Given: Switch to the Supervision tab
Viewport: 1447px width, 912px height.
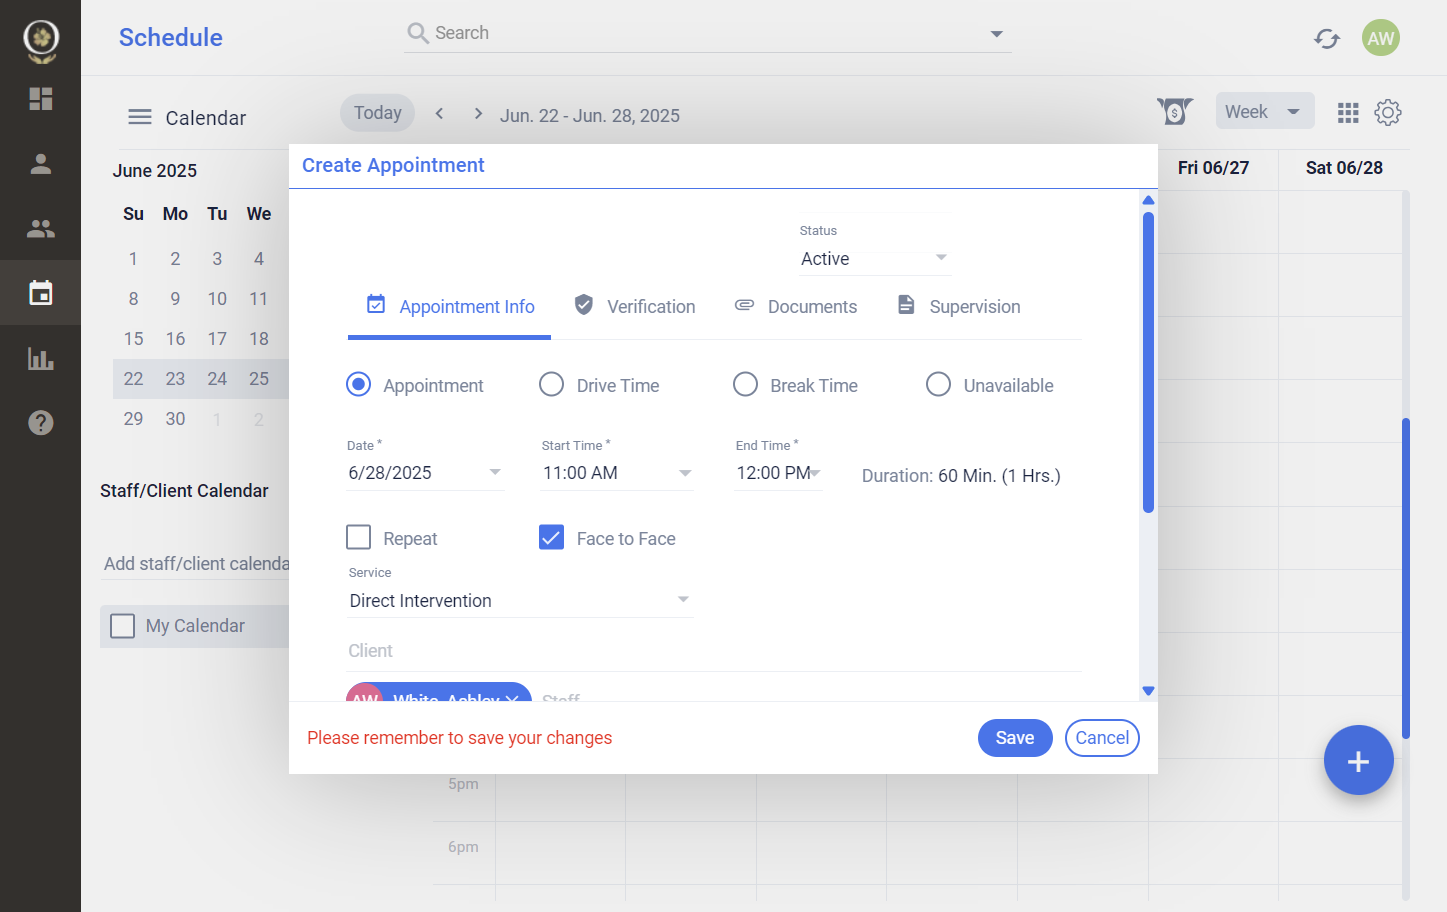Looking at the screenshot, I should tap(959, 307).
